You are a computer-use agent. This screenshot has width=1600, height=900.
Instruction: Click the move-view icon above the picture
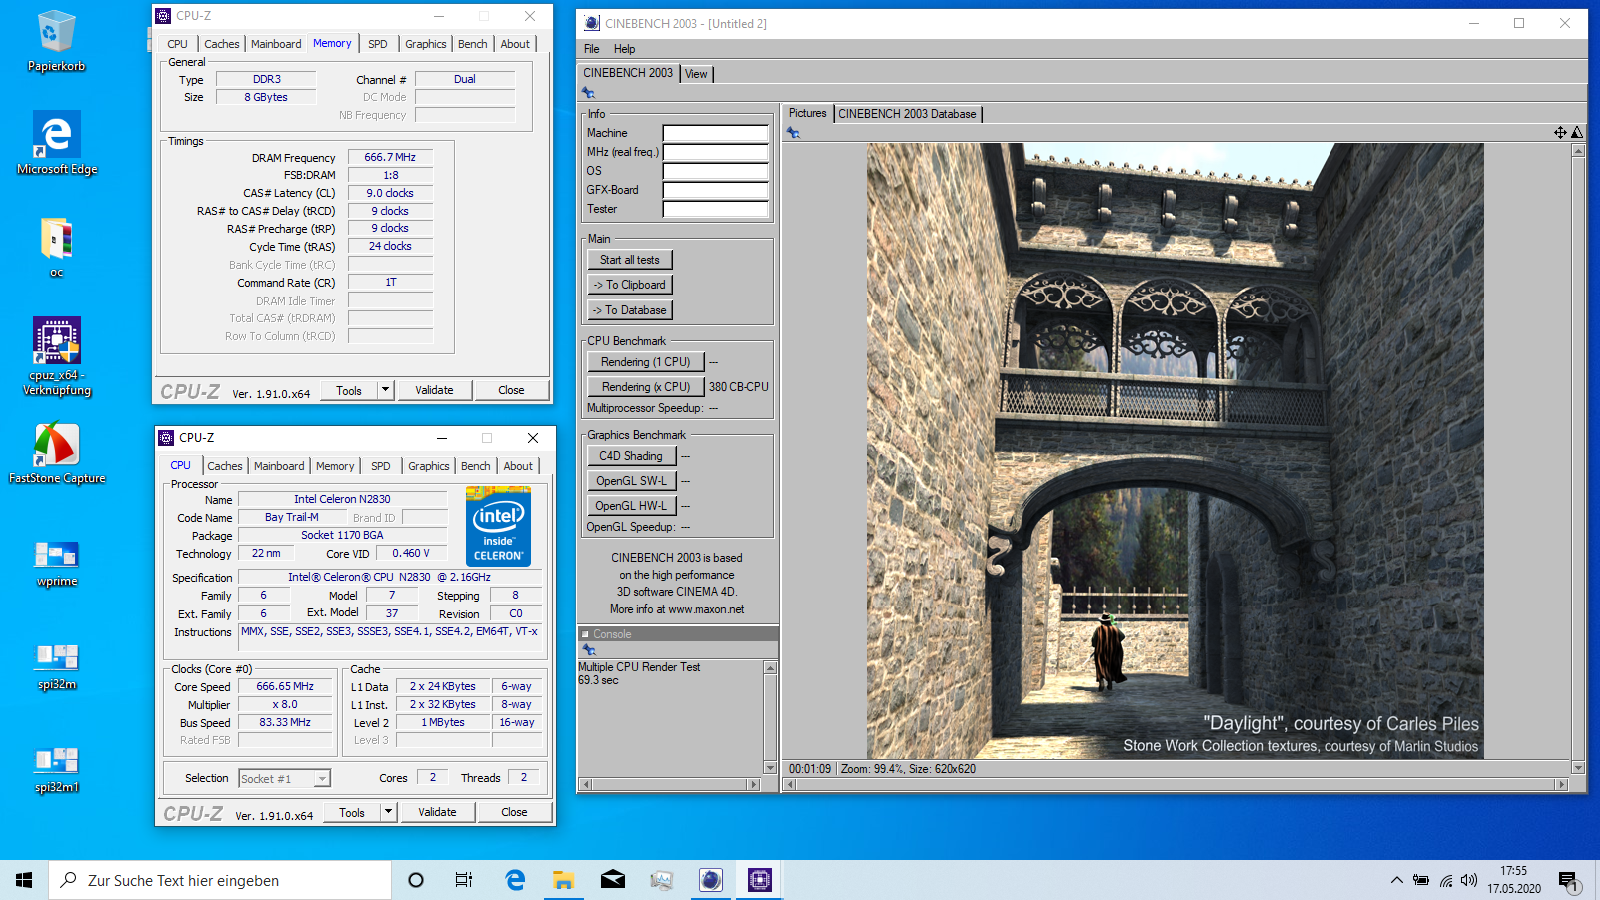[1560, 132]
